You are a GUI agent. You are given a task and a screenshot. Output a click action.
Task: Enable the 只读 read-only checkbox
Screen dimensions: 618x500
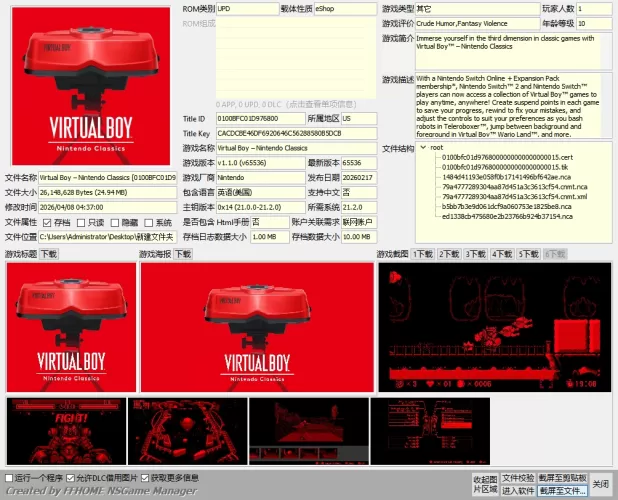(x=81, y=223)
